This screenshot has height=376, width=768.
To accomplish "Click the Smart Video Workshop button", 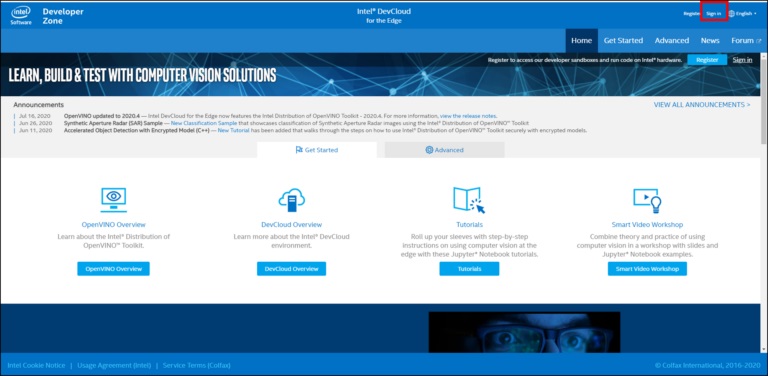I will click(647, 269).
